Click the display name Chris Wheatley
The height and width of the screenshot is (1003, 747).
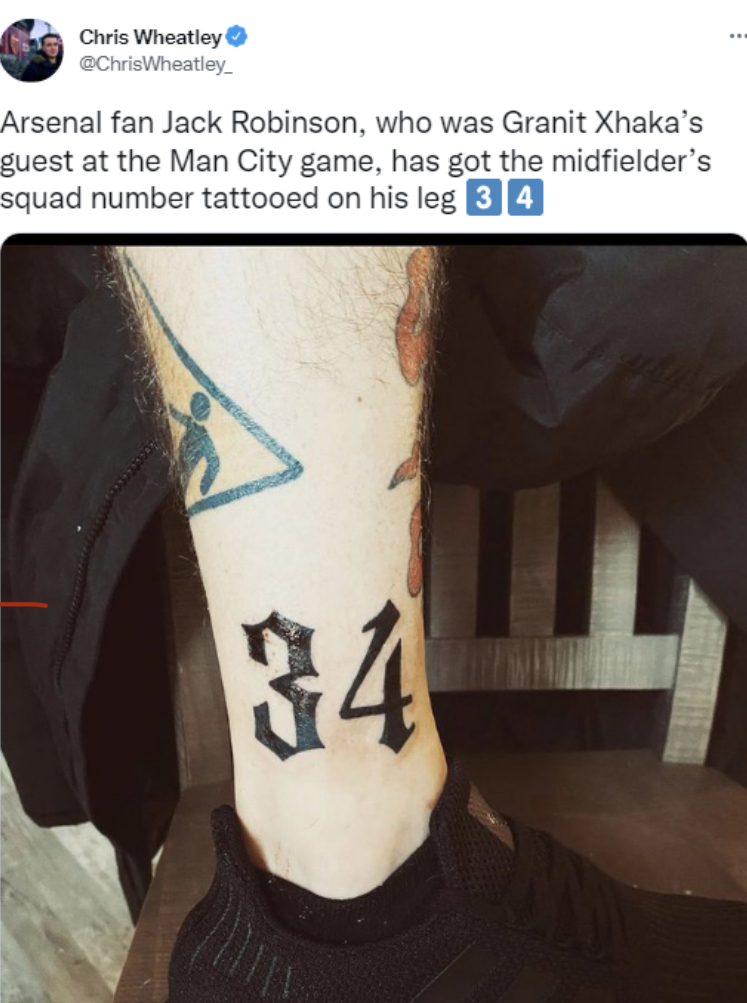click(x=150, y=38)
